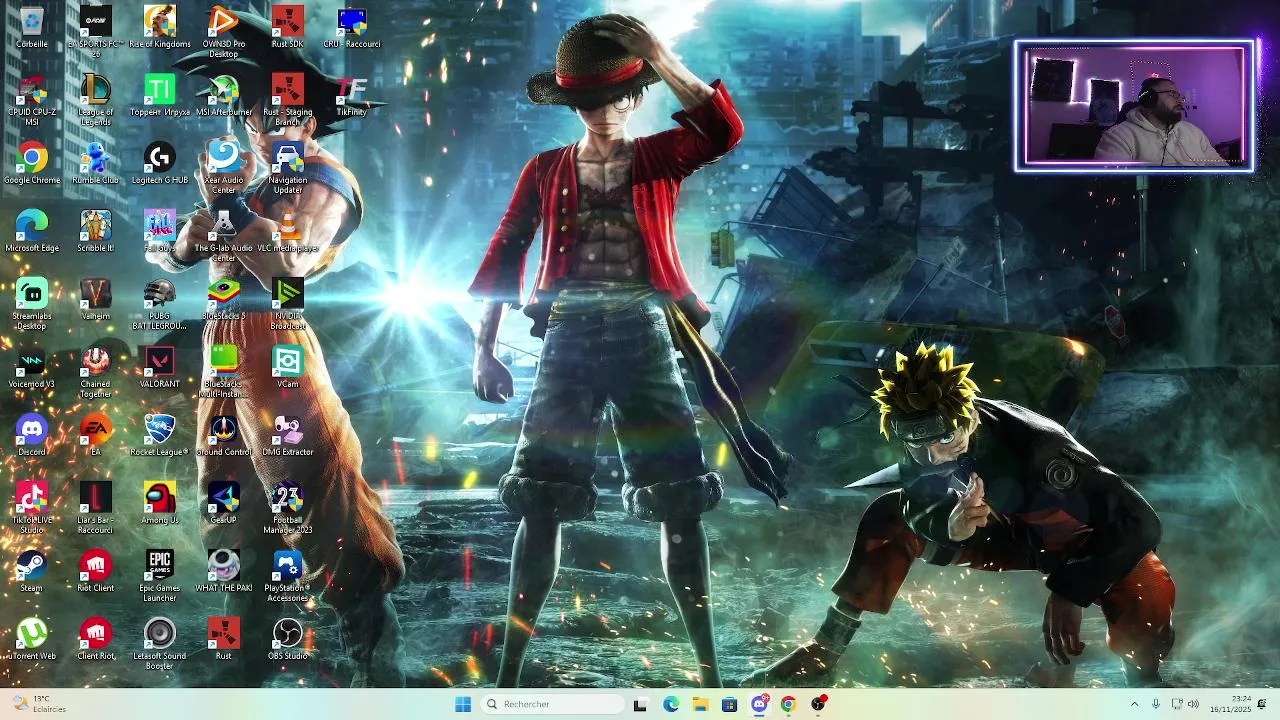The width and height of the screenshot is (1280, 720).
Task: Launch Rumble Club desktop icon
Action: [96, 163]
